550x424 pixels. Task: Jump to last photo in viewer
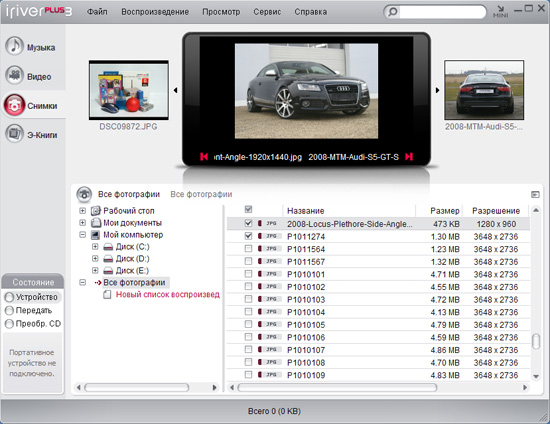409,157
